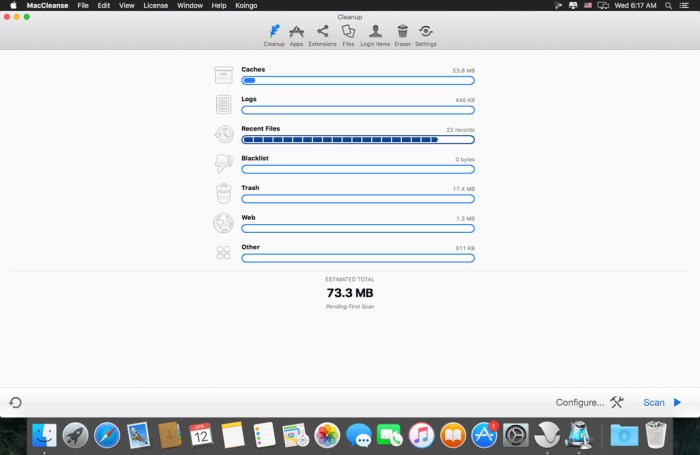Click the Caches label
Image resolution: width=700 pixels, height=455 pixels.
point(253,69)
